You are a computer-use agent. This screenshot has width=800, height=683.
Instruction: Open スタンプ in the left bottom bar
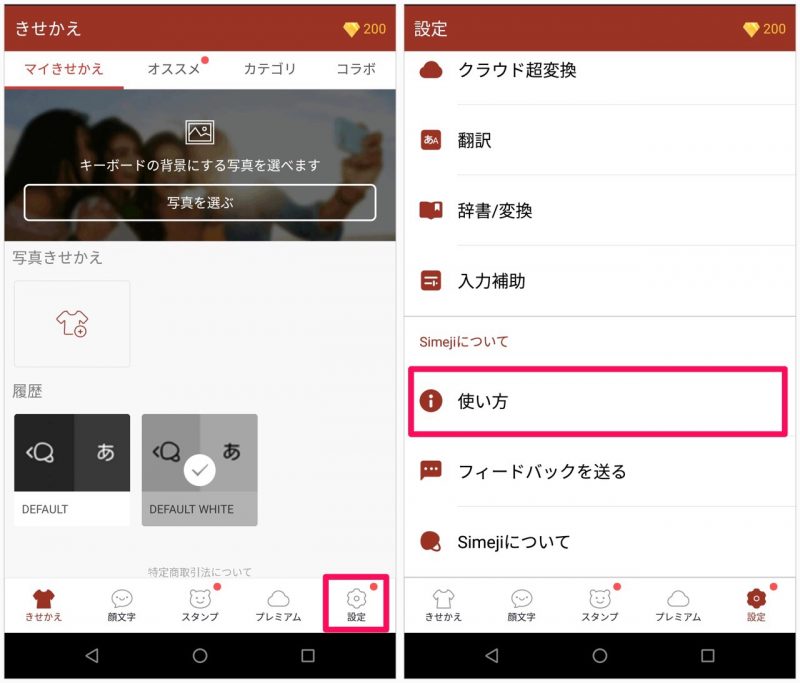pyautogui.click(x=200, y=605)
